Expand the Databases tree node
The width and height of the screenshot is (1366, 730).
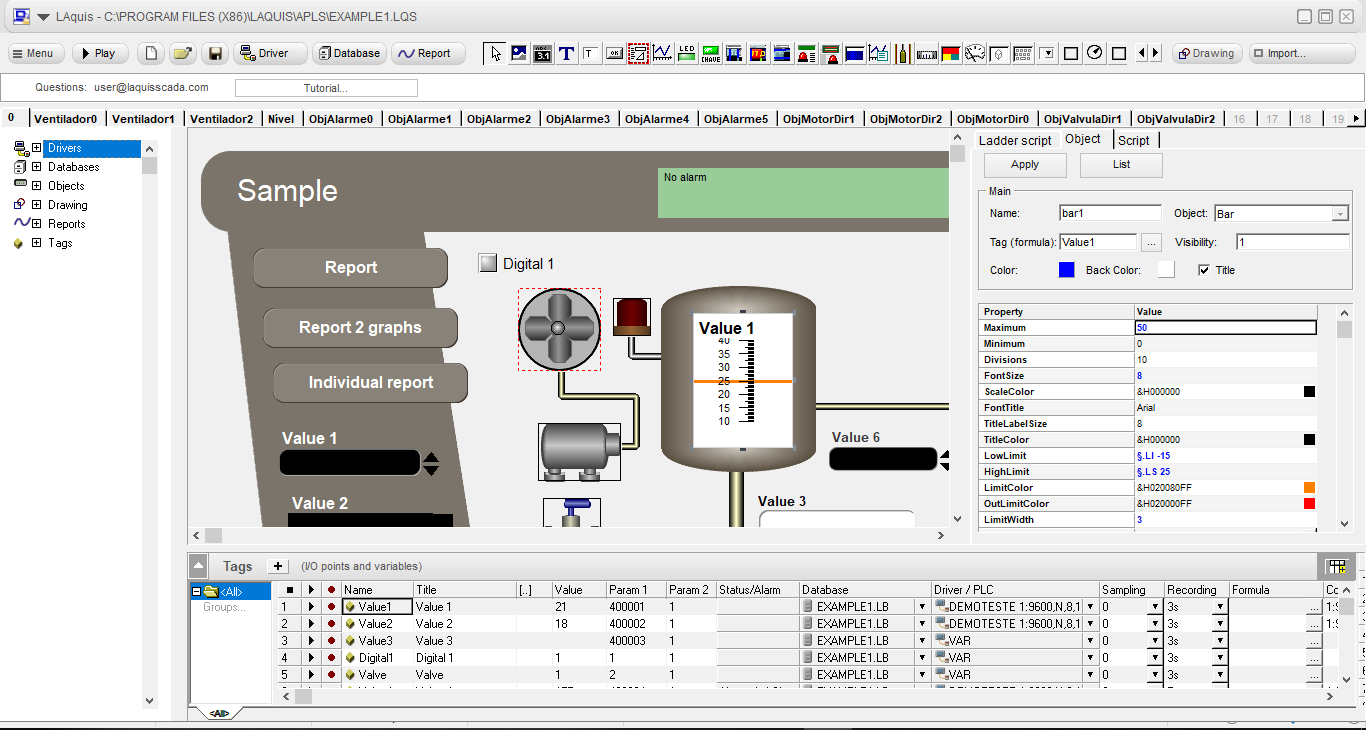point(37,167)
